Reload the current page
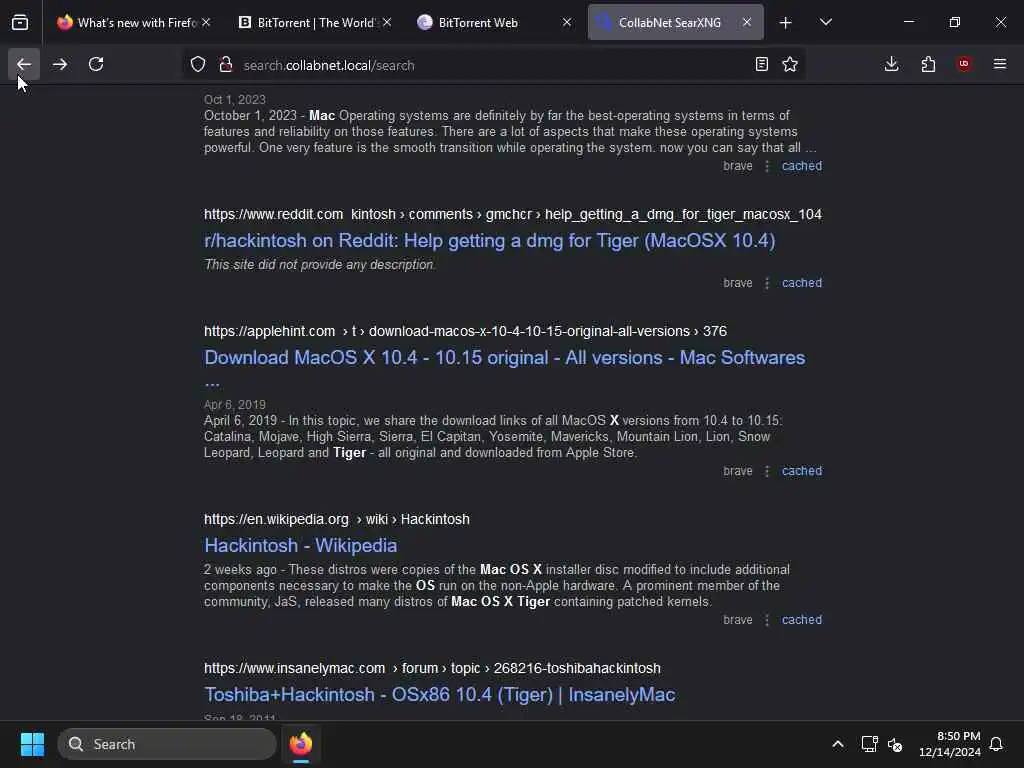1024x768 pixels. click(x=96, y=64)
